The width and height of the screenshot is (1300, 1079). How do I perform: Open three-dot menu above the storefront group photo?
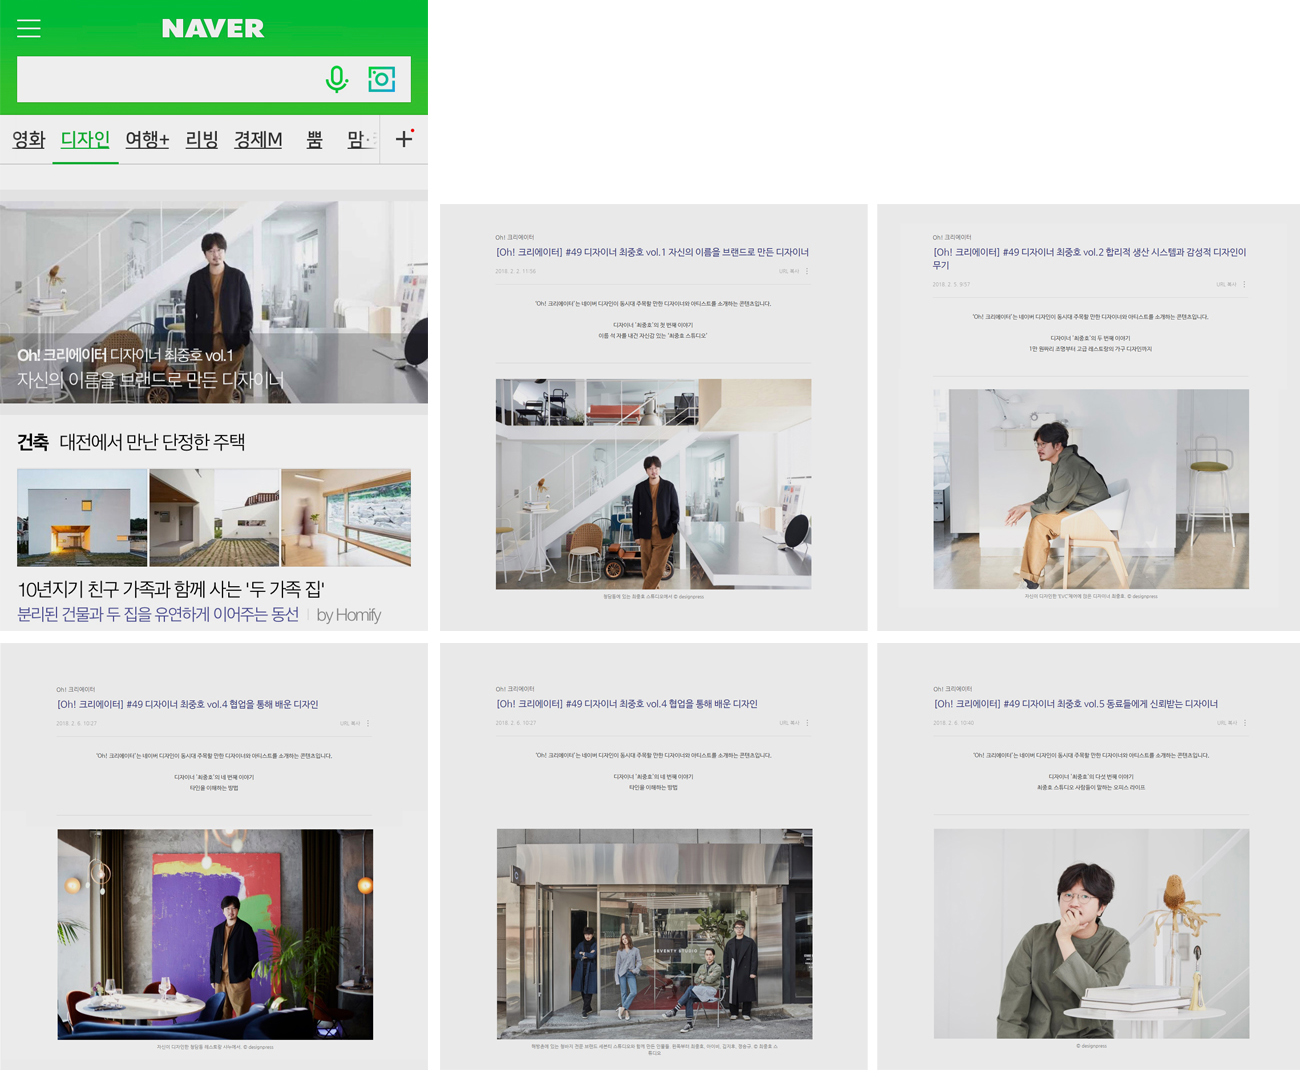(x=807, y=722)
